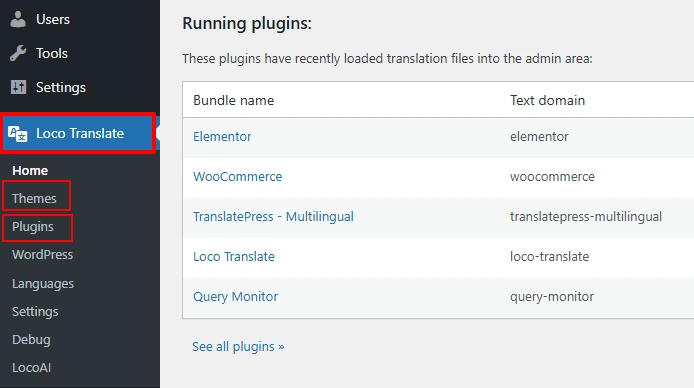The image size is (694, 388).
Task: Click the Settings sliders icon in sidebar
Action: [x=18, y=87]
